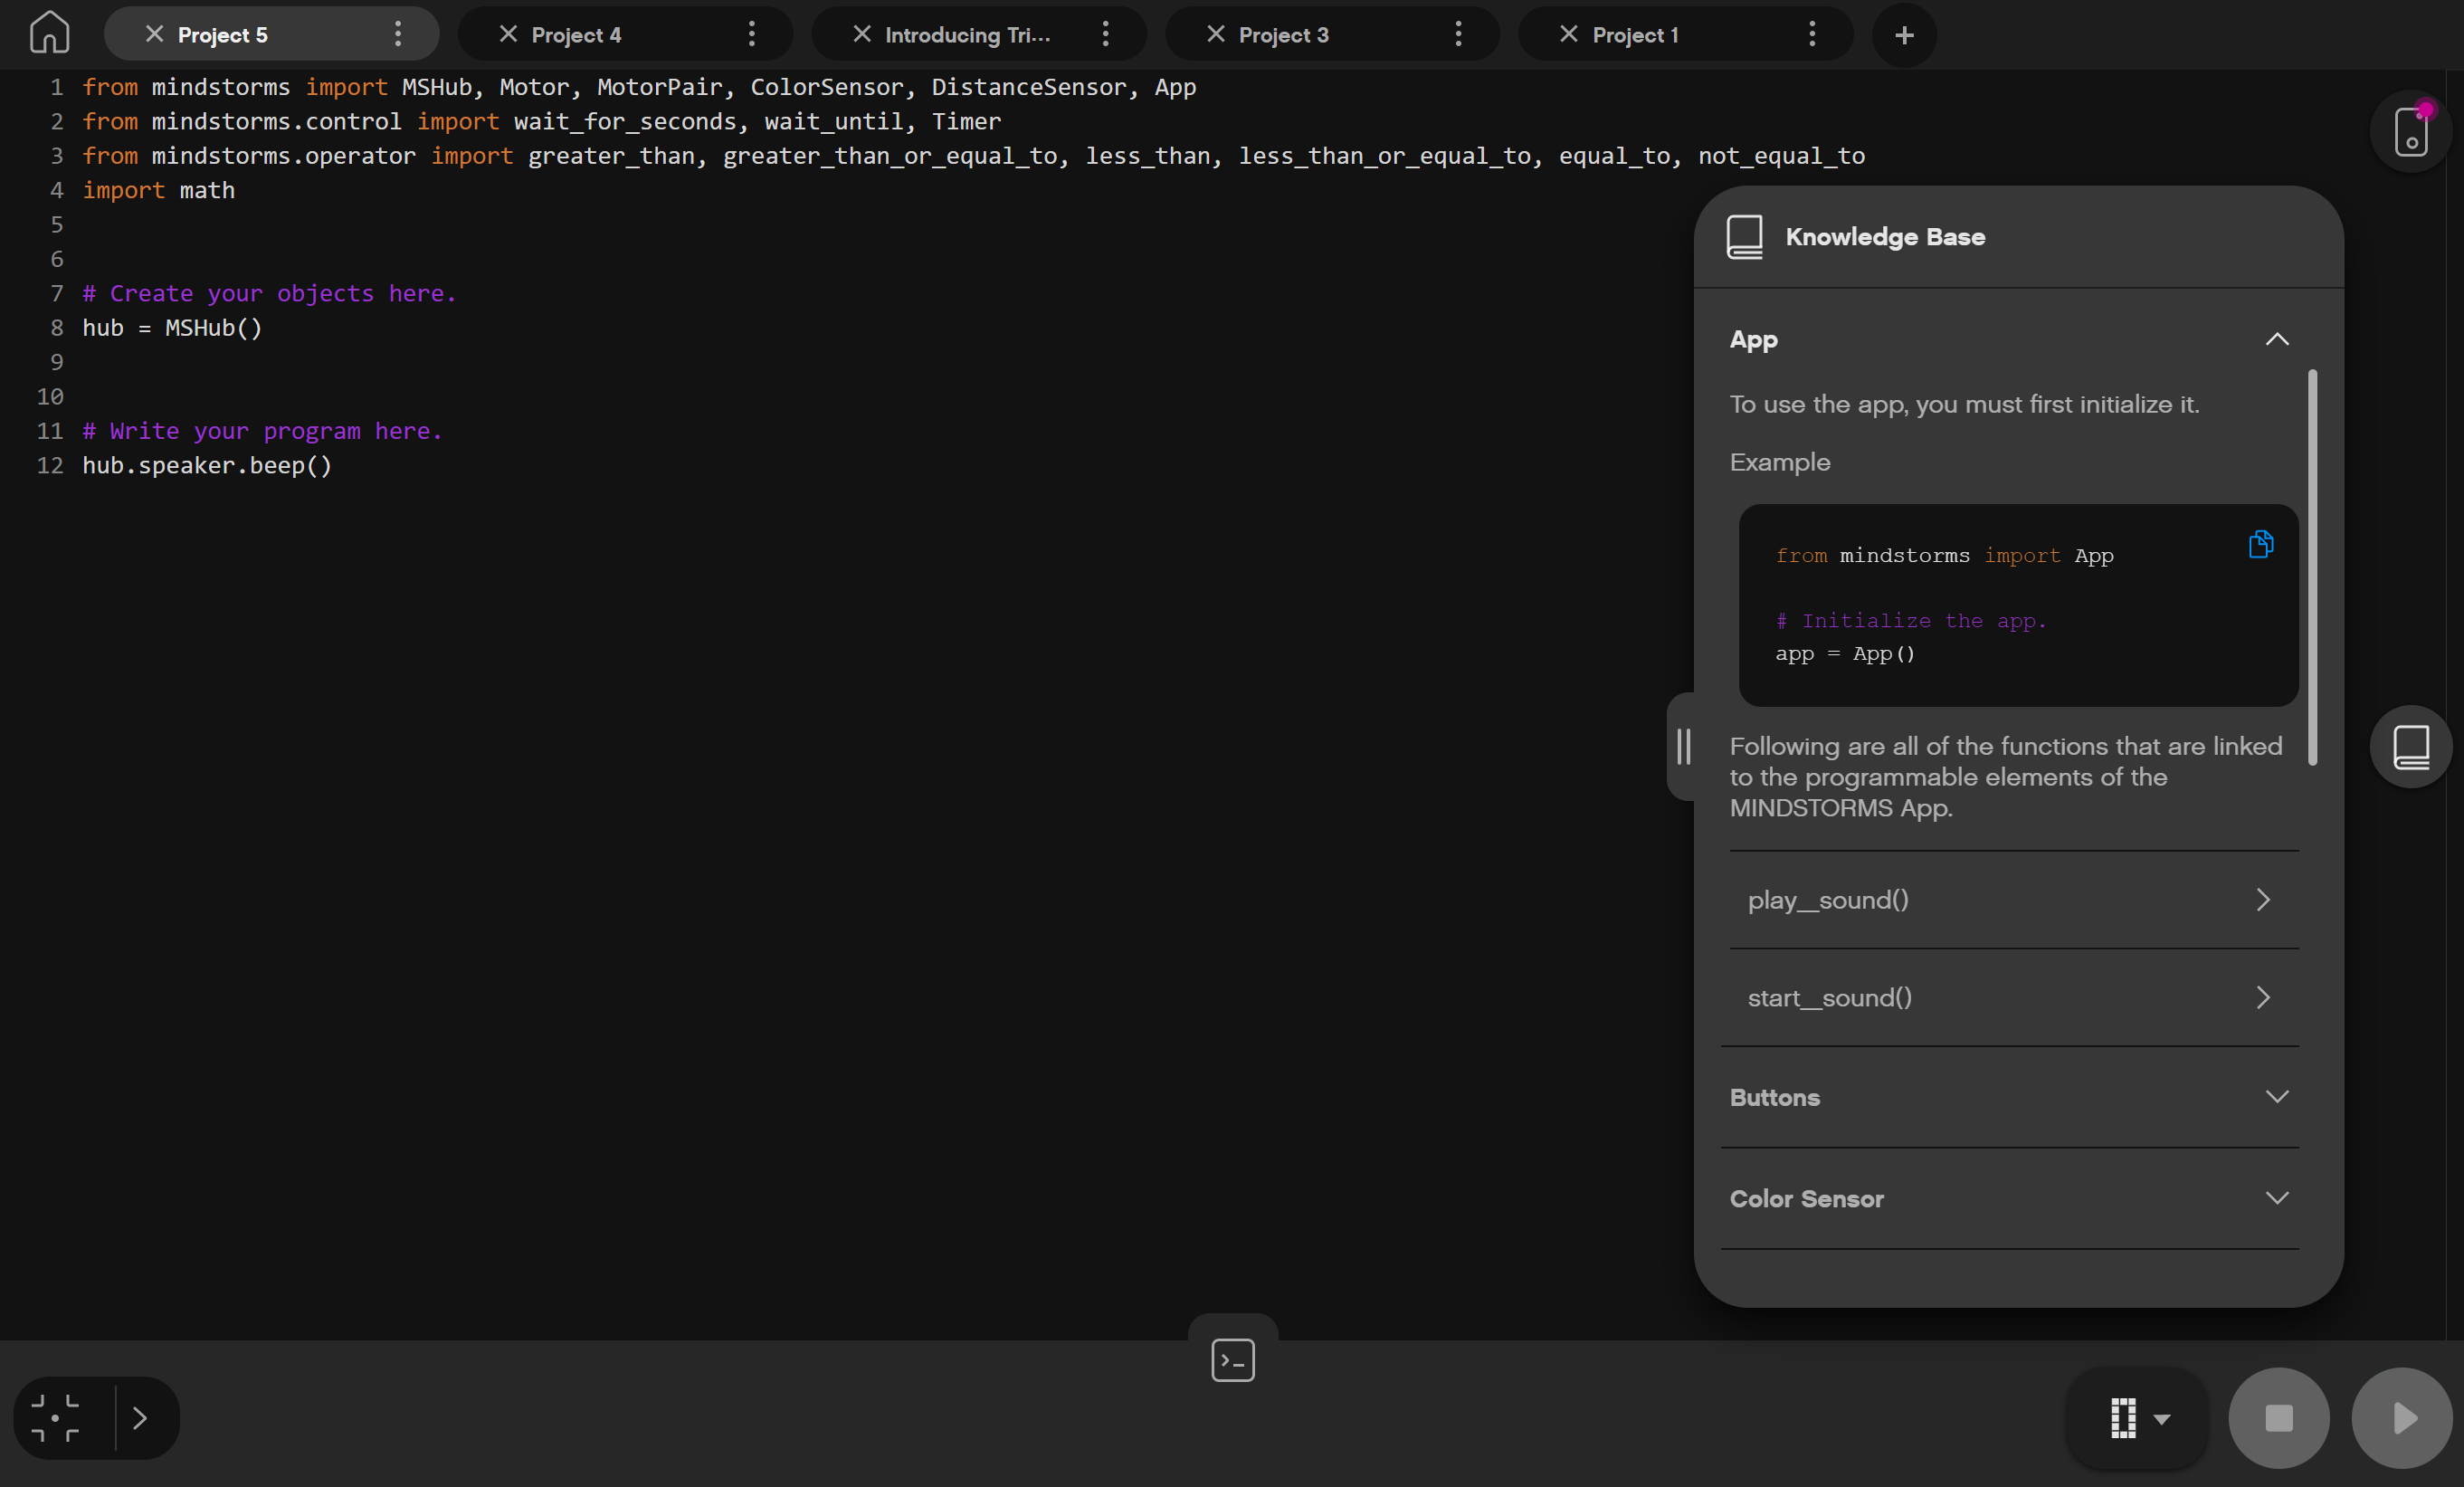Switch to the Project 4 tab

tap(576, 35)
